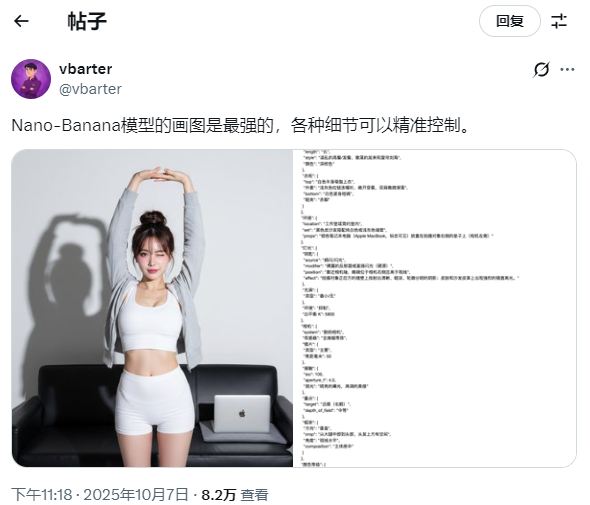Open the reply filter sliders icon
Image resolution: width=590 pixels, height=505 pixels.
pyautogui.click(x=559, y=21)
